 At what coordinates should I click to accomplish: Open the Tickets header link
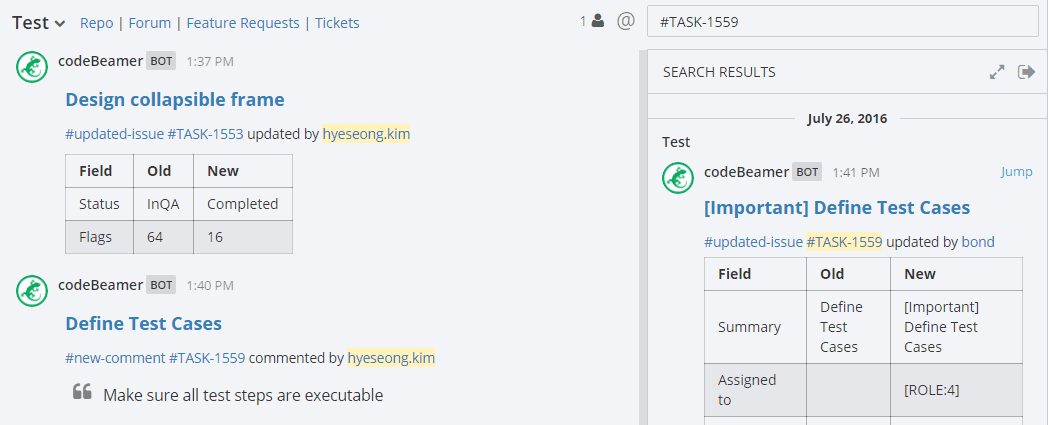337,23
